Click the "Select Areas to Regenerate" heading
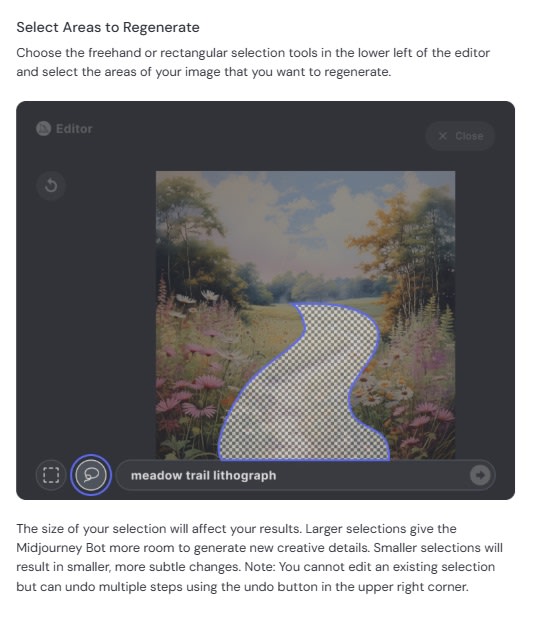 click(x=108, y=27)
